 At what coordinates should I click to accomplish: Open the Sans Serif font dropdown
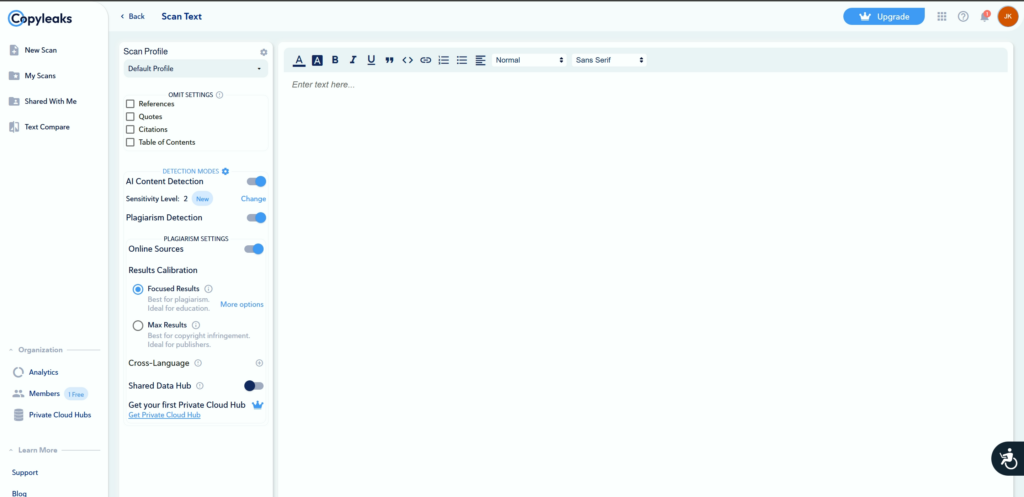pyautogui.click(x=609, y=60)
